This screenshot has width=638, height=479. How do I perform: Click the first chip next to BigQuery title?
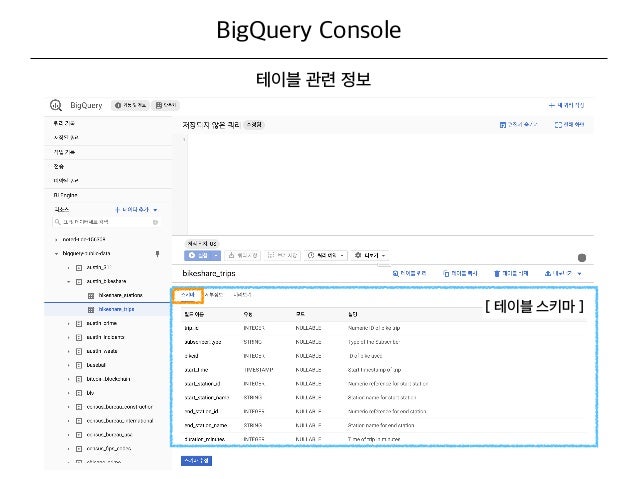(x=130, y=105)
